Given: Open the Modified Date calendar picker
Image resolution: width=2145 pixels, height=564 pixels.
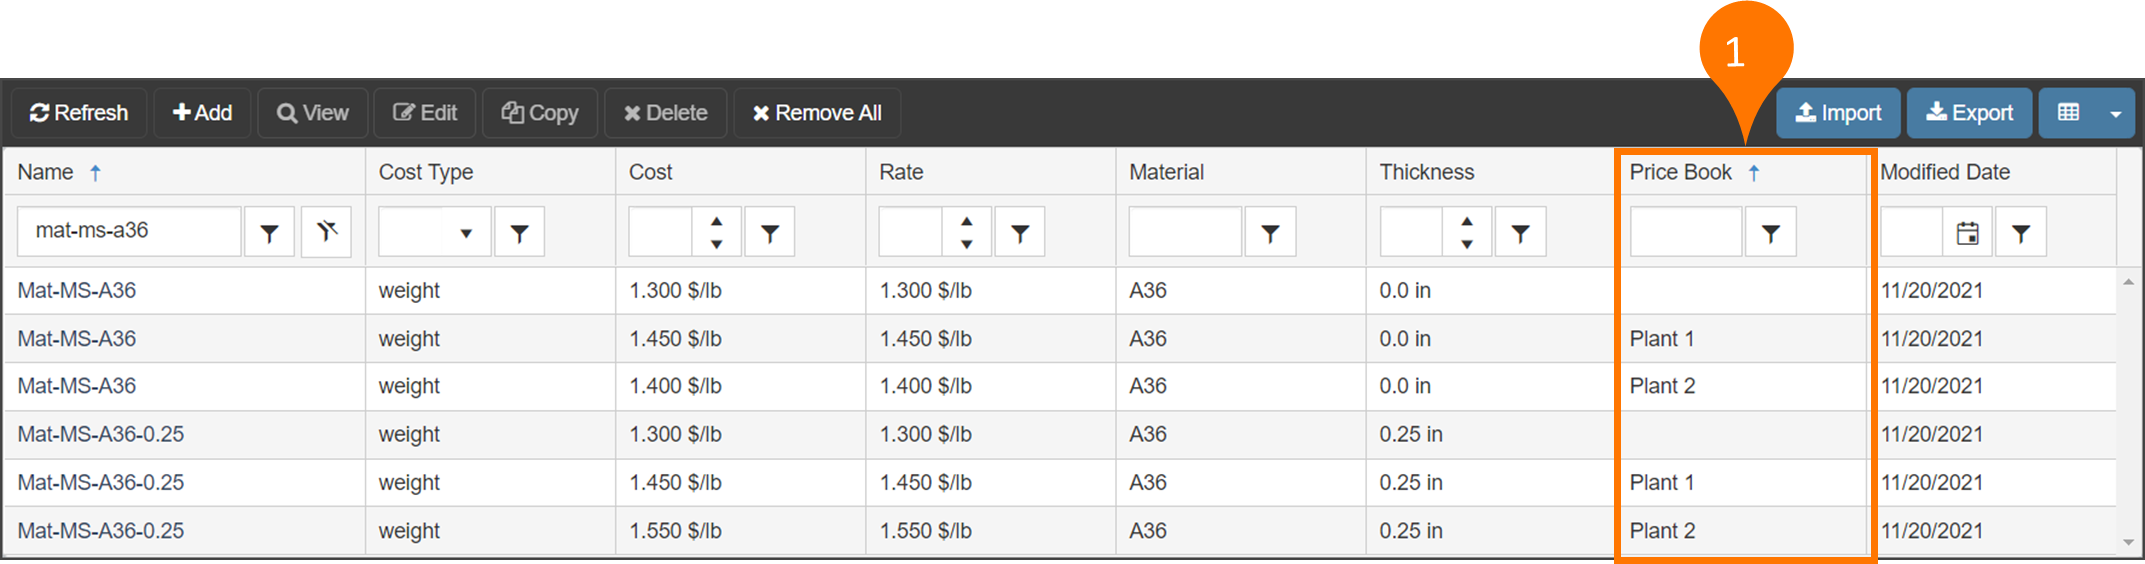Looking at the screenshot, I should click(1967, 233).
